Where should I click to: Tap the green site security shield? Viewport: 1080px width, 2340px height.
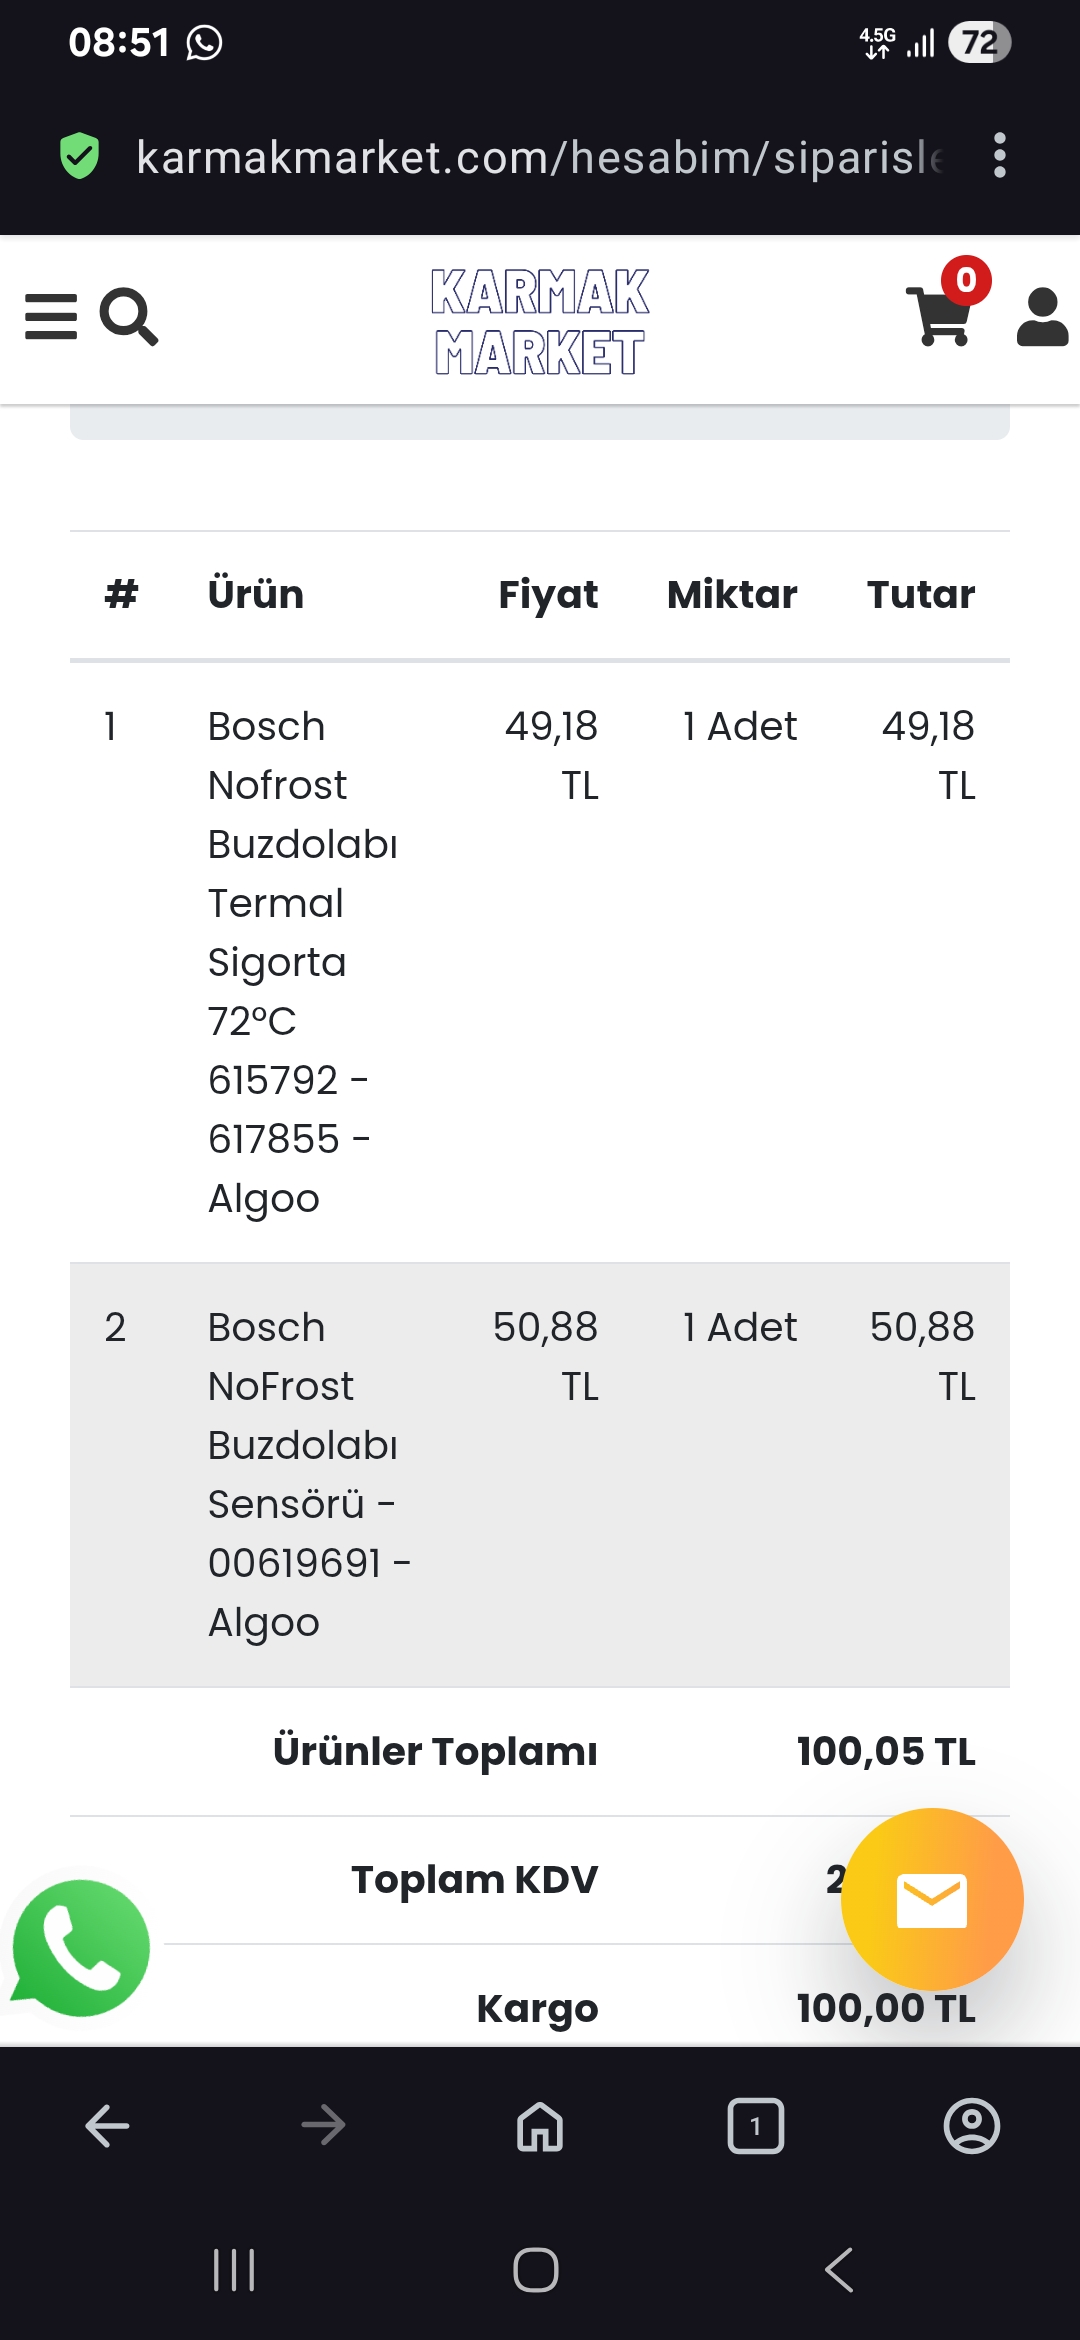[80, 156]
